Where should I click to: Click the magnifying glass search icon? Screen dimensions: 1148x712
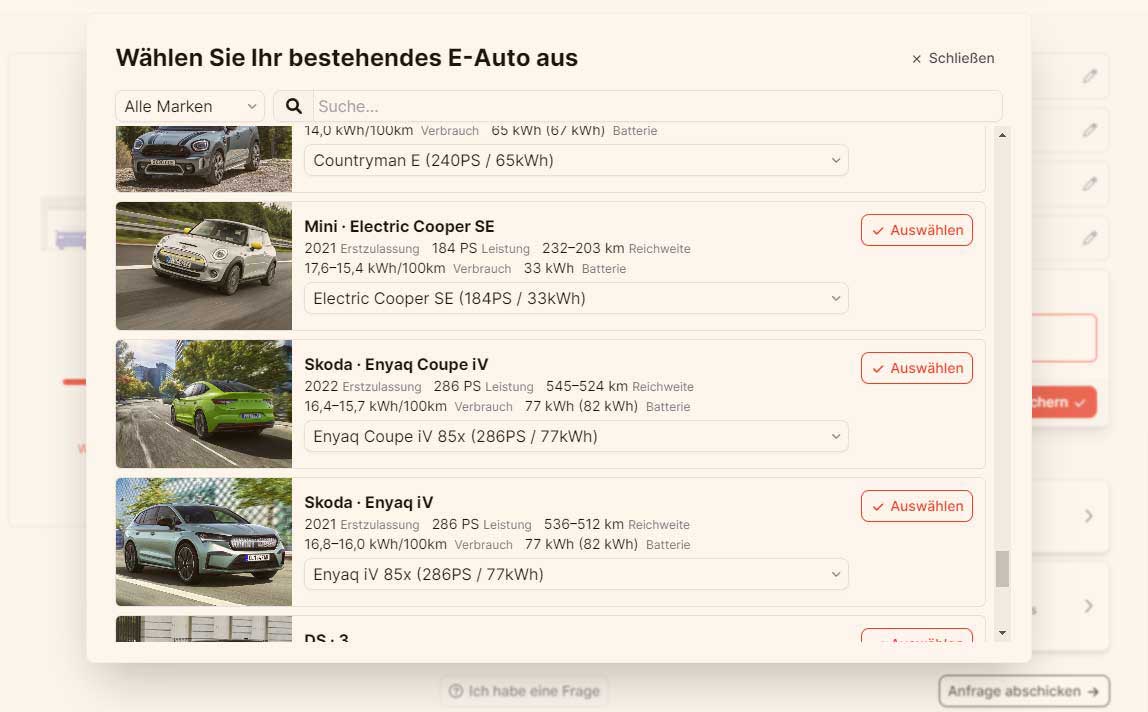click(294, 106)
